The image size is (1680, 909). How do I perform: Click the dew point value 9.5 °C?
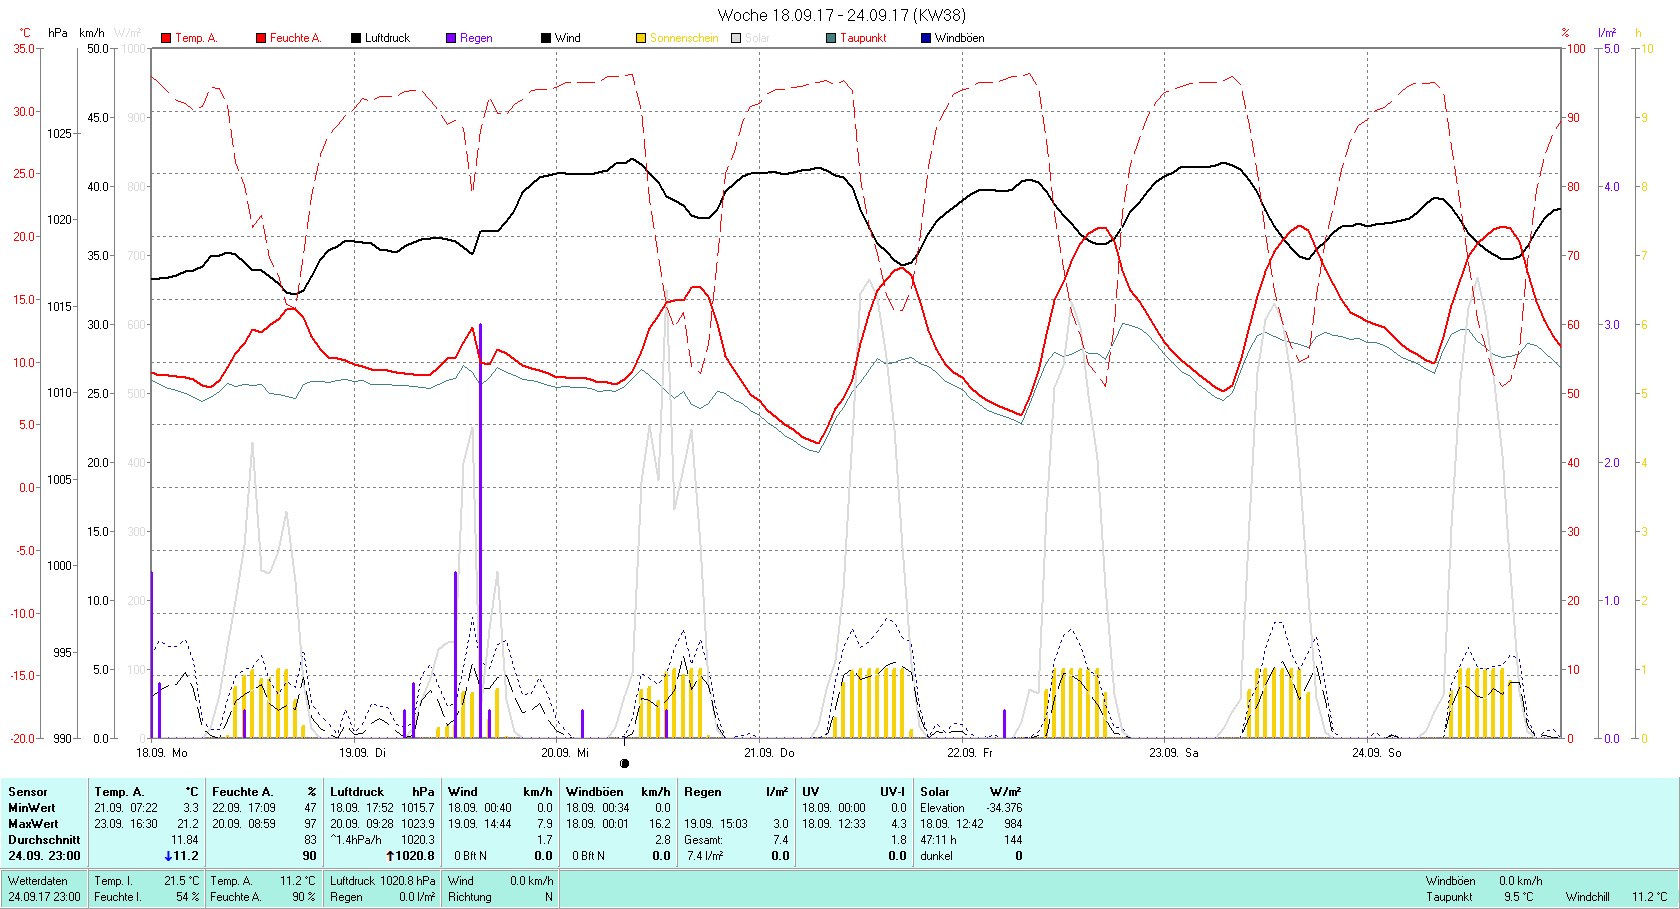1519,897
